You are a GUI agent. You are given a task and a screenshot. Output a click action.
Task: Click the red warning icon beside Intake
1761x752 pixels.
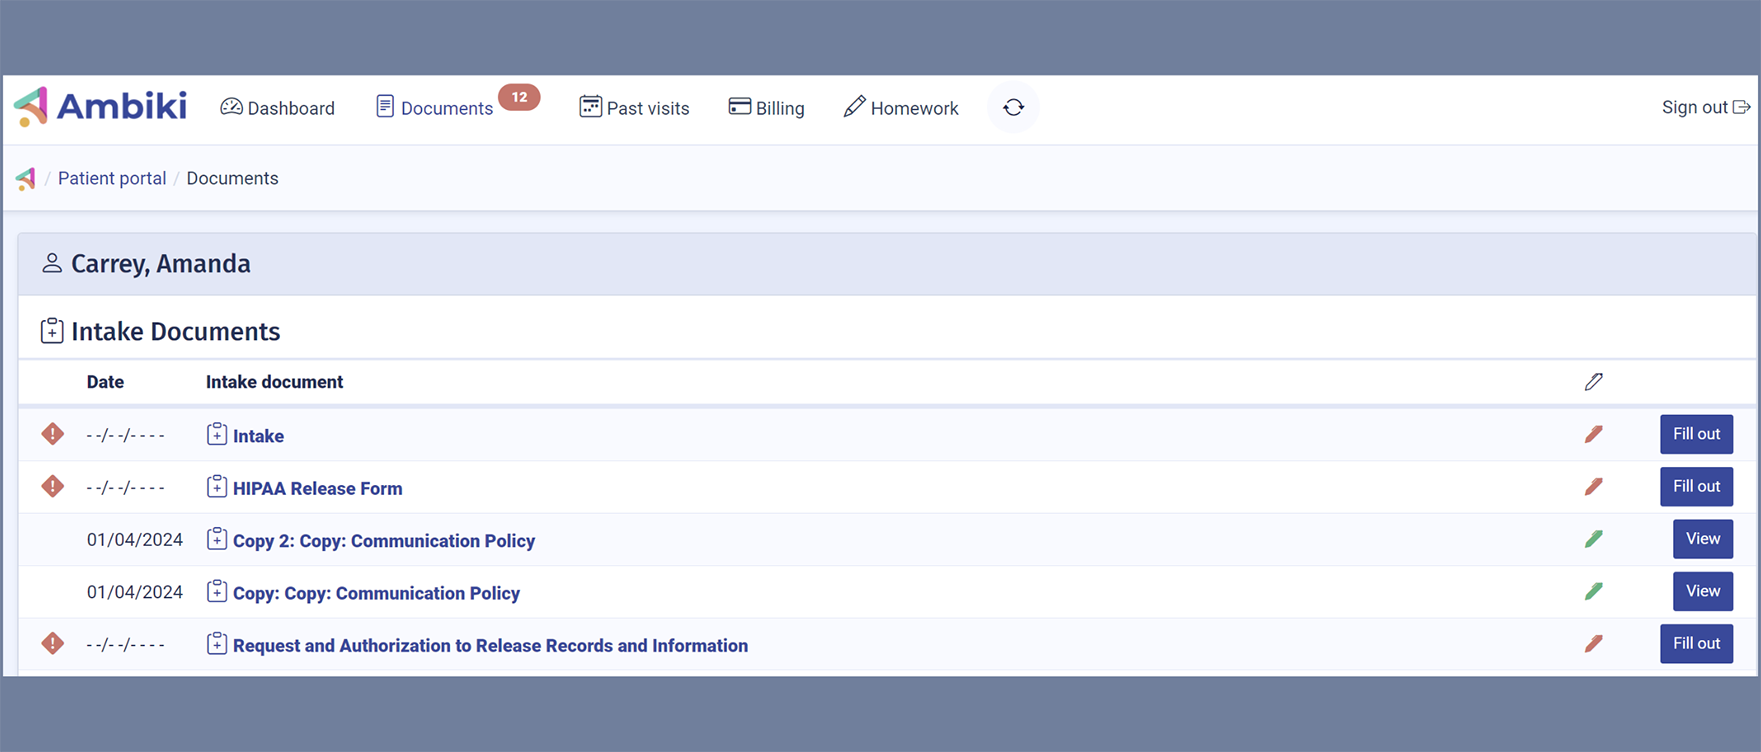coord(53,434)
